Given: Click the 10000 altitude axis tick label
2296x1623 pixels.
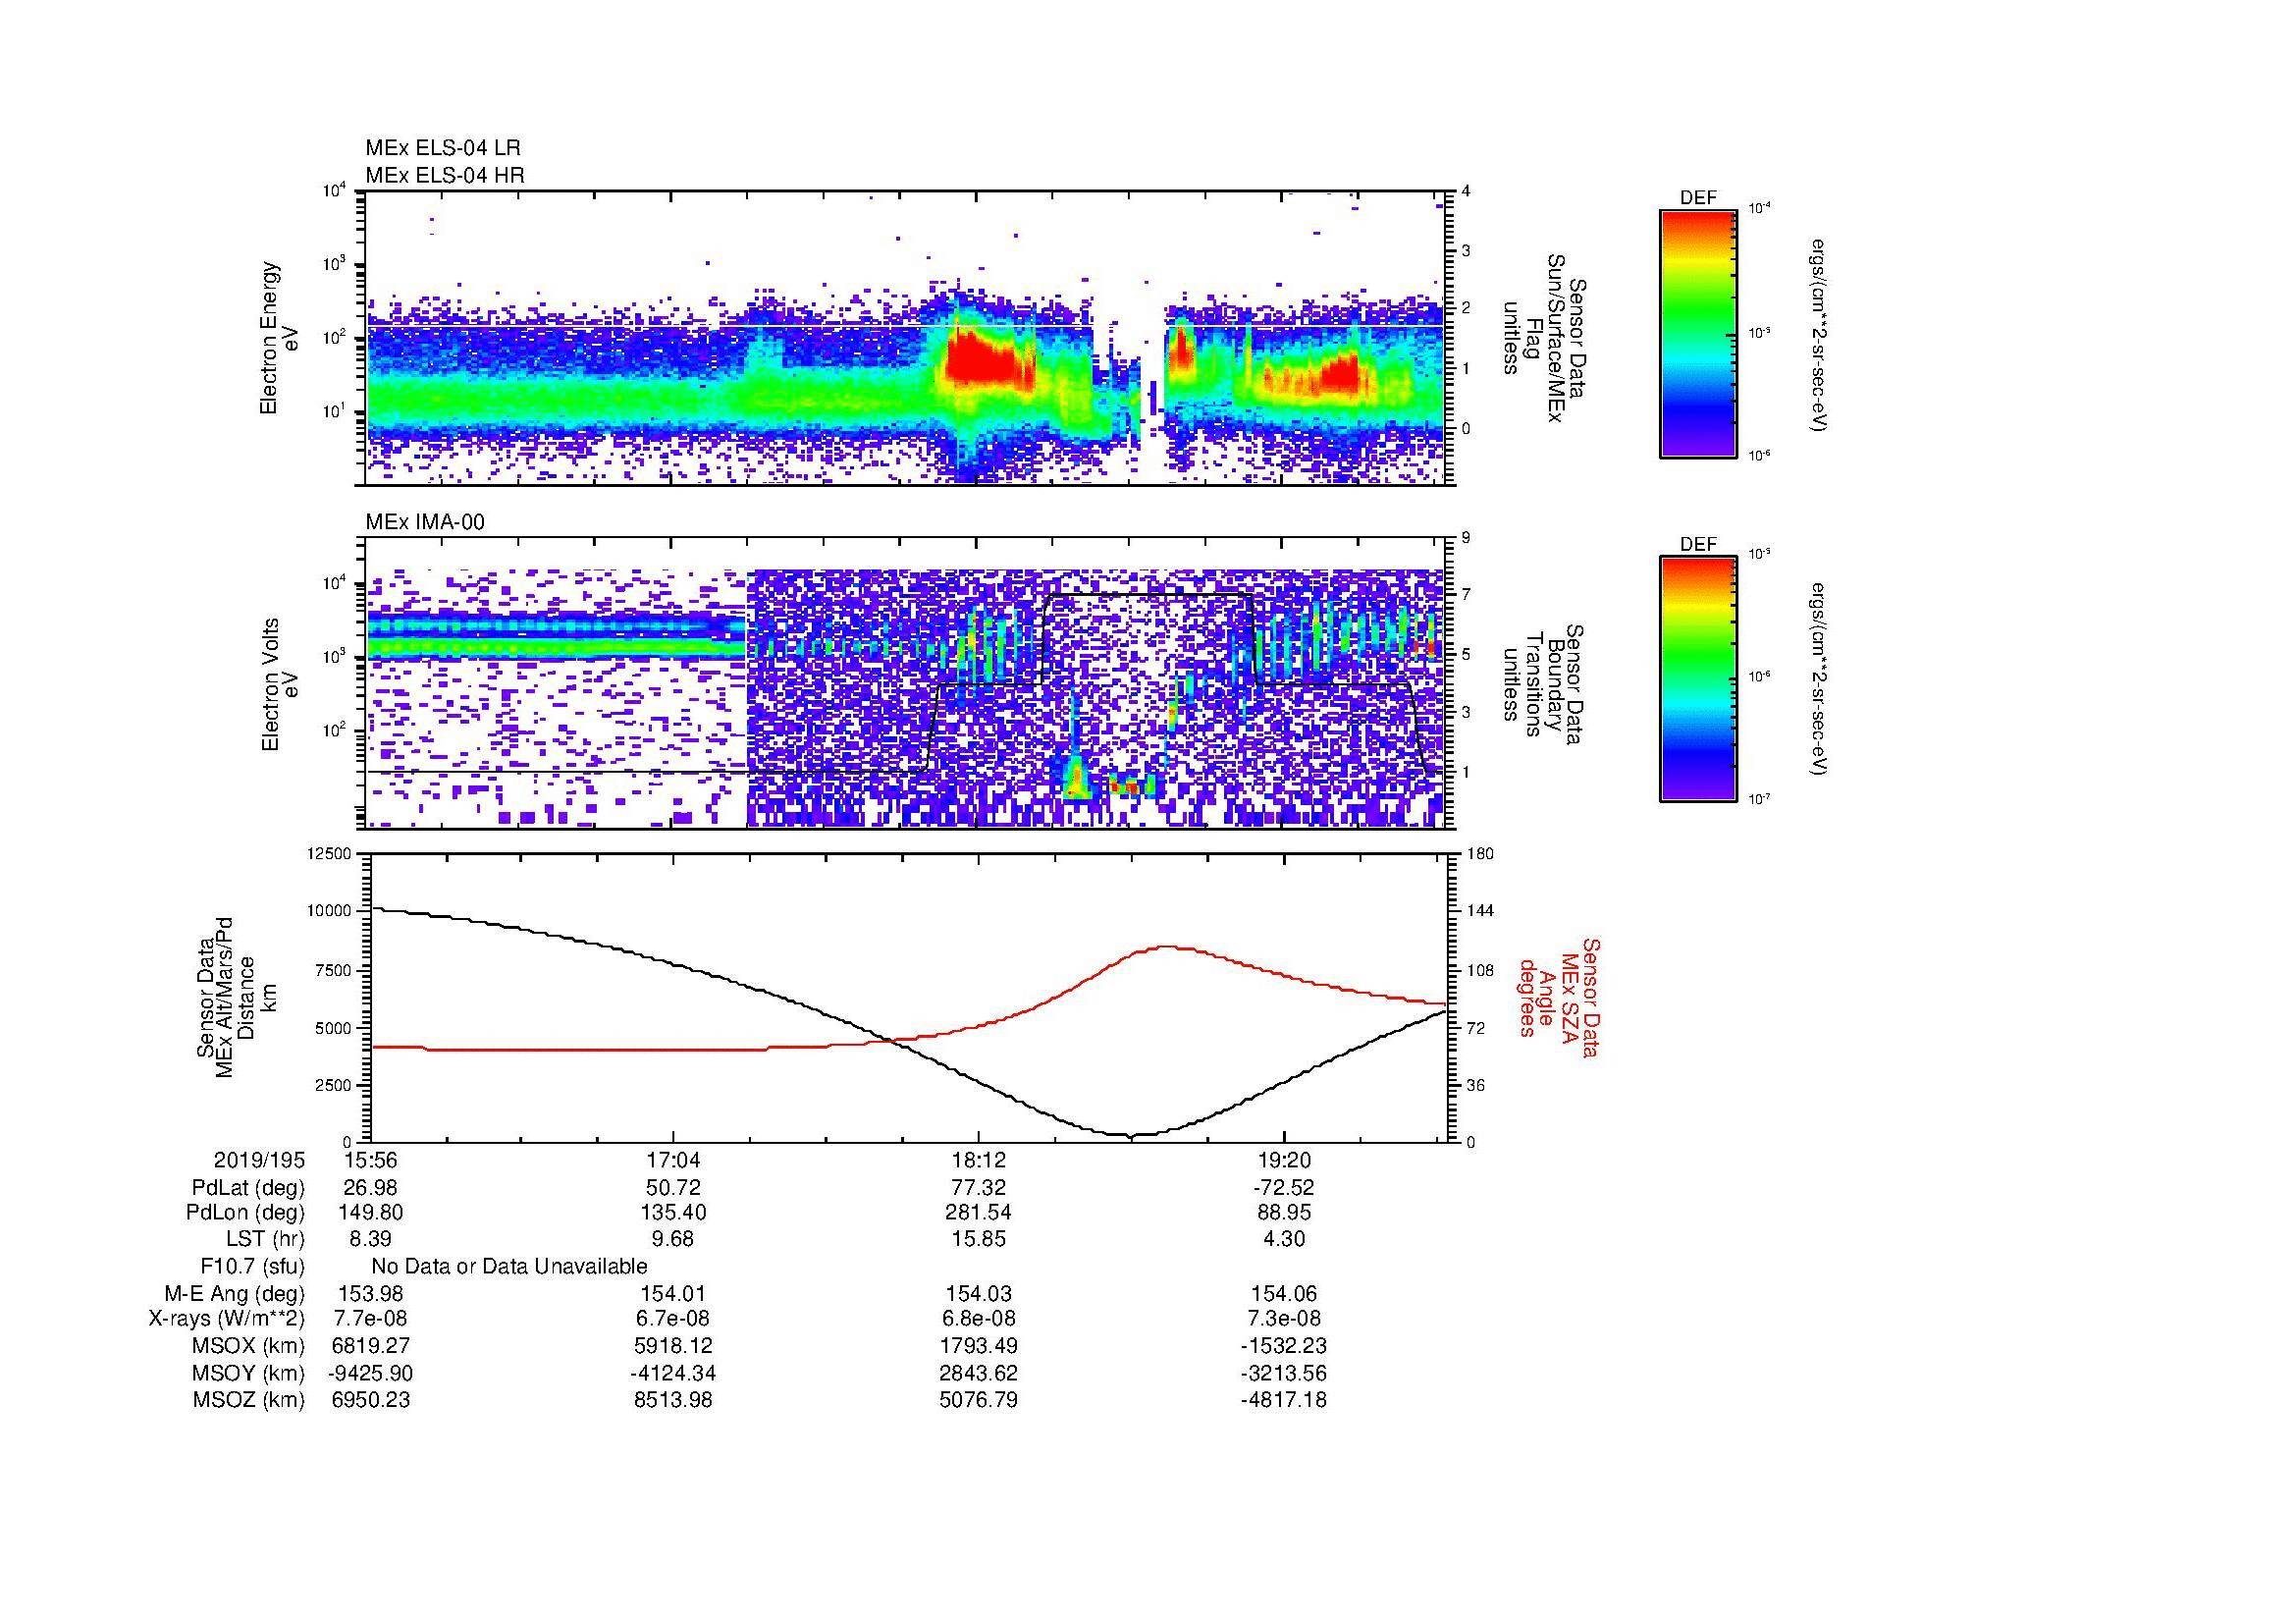Looking at the screenshot, I should point(328,912).
